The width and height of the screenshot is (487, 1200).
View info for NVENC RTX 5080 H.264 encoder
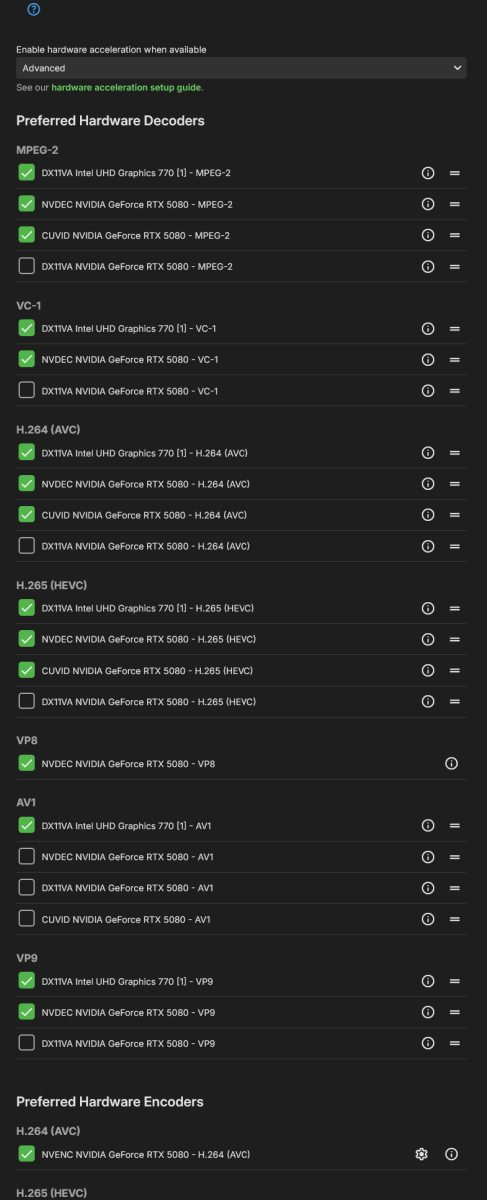point(451,1154)
